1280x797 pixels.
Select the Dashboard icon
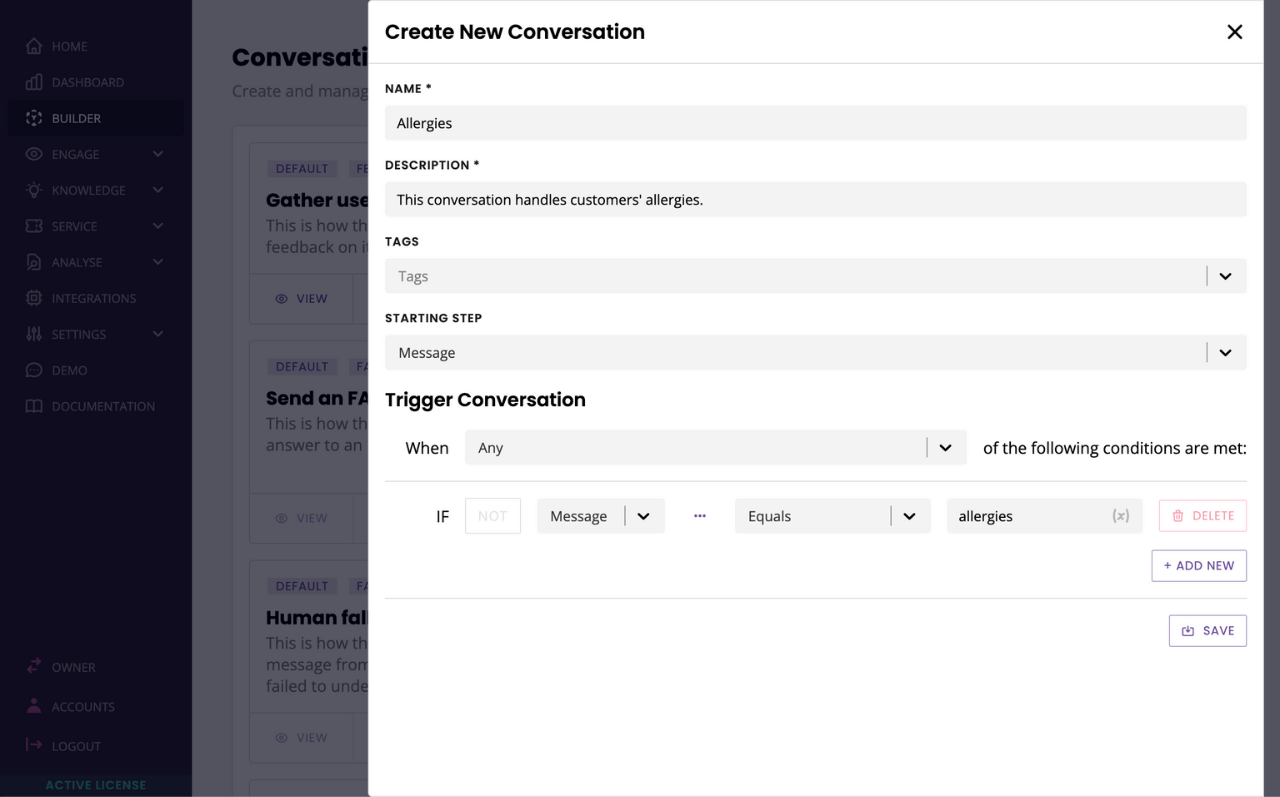pyautogui.click(x=33, y=81)
